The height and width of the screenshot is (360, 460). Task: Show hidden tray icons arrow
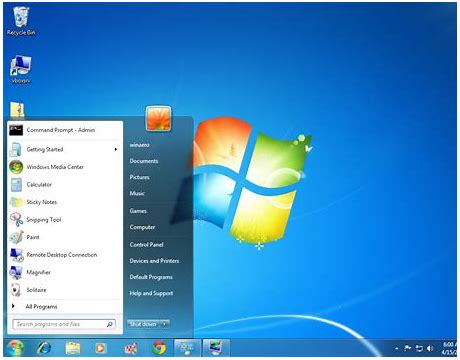point(397,348)
